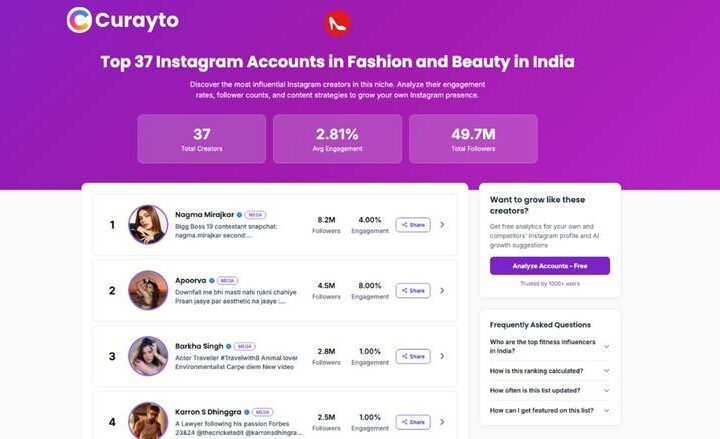The width and height of the screenshot is (720, 439).
Task: Expand the top fitness influencers FAQ
Action: [x=606, y=346]
